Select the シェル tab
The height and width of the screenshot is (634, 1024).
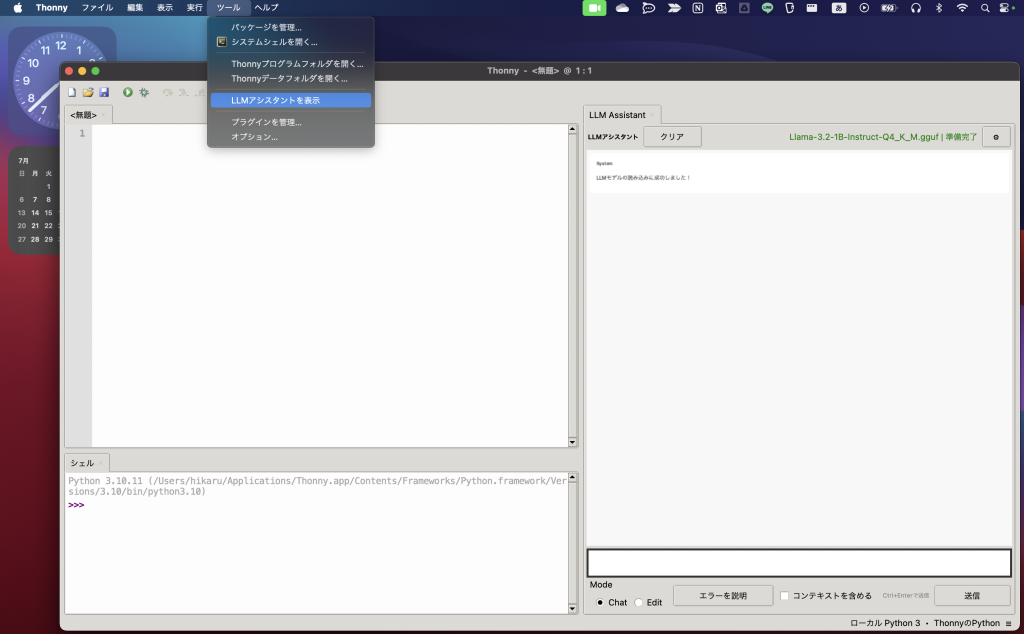click(82, 464)
